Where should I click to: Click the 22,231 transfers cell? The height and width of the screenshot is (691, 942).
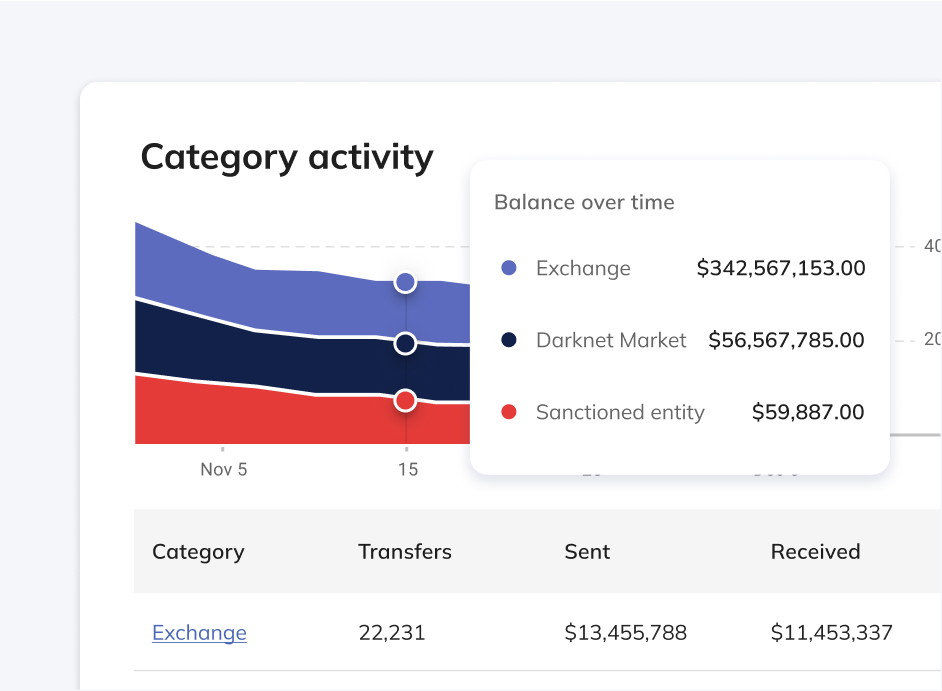tap(392, 633)
